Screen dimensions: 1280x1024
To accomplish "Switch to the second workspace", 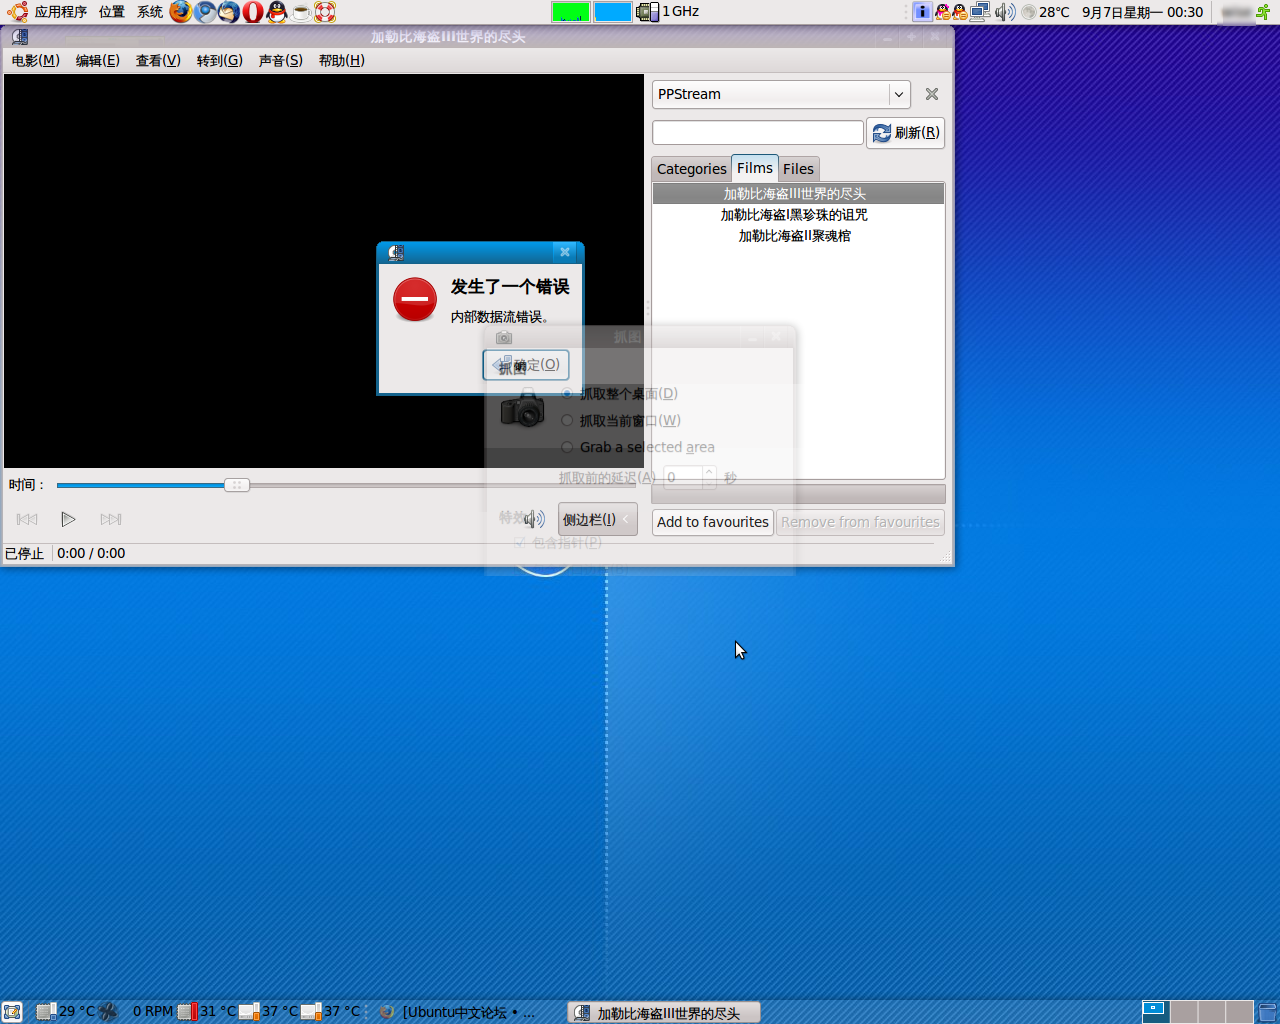I will coord(1184,1012).
